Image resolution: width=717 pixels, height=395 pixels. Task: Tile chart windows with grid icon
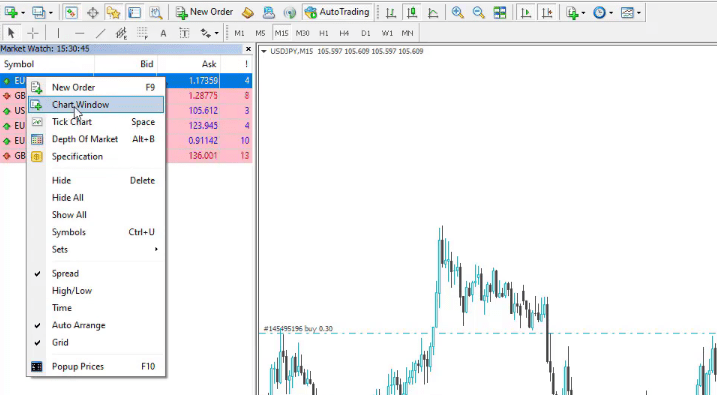500,12
